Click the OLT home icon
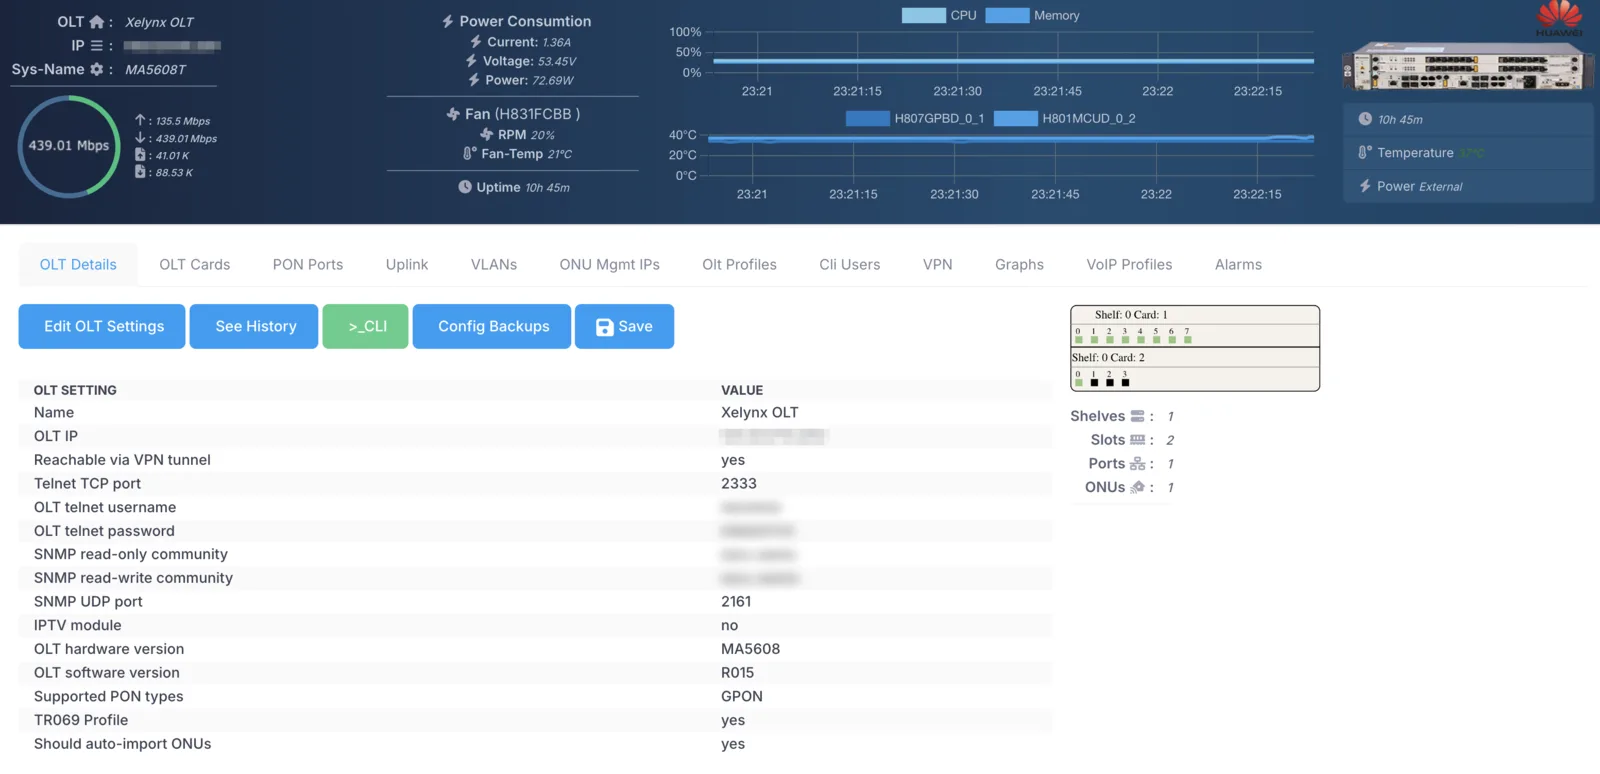Image resolution: width=1600 pixels, height=774 pixels. click(x=97, y=22)
